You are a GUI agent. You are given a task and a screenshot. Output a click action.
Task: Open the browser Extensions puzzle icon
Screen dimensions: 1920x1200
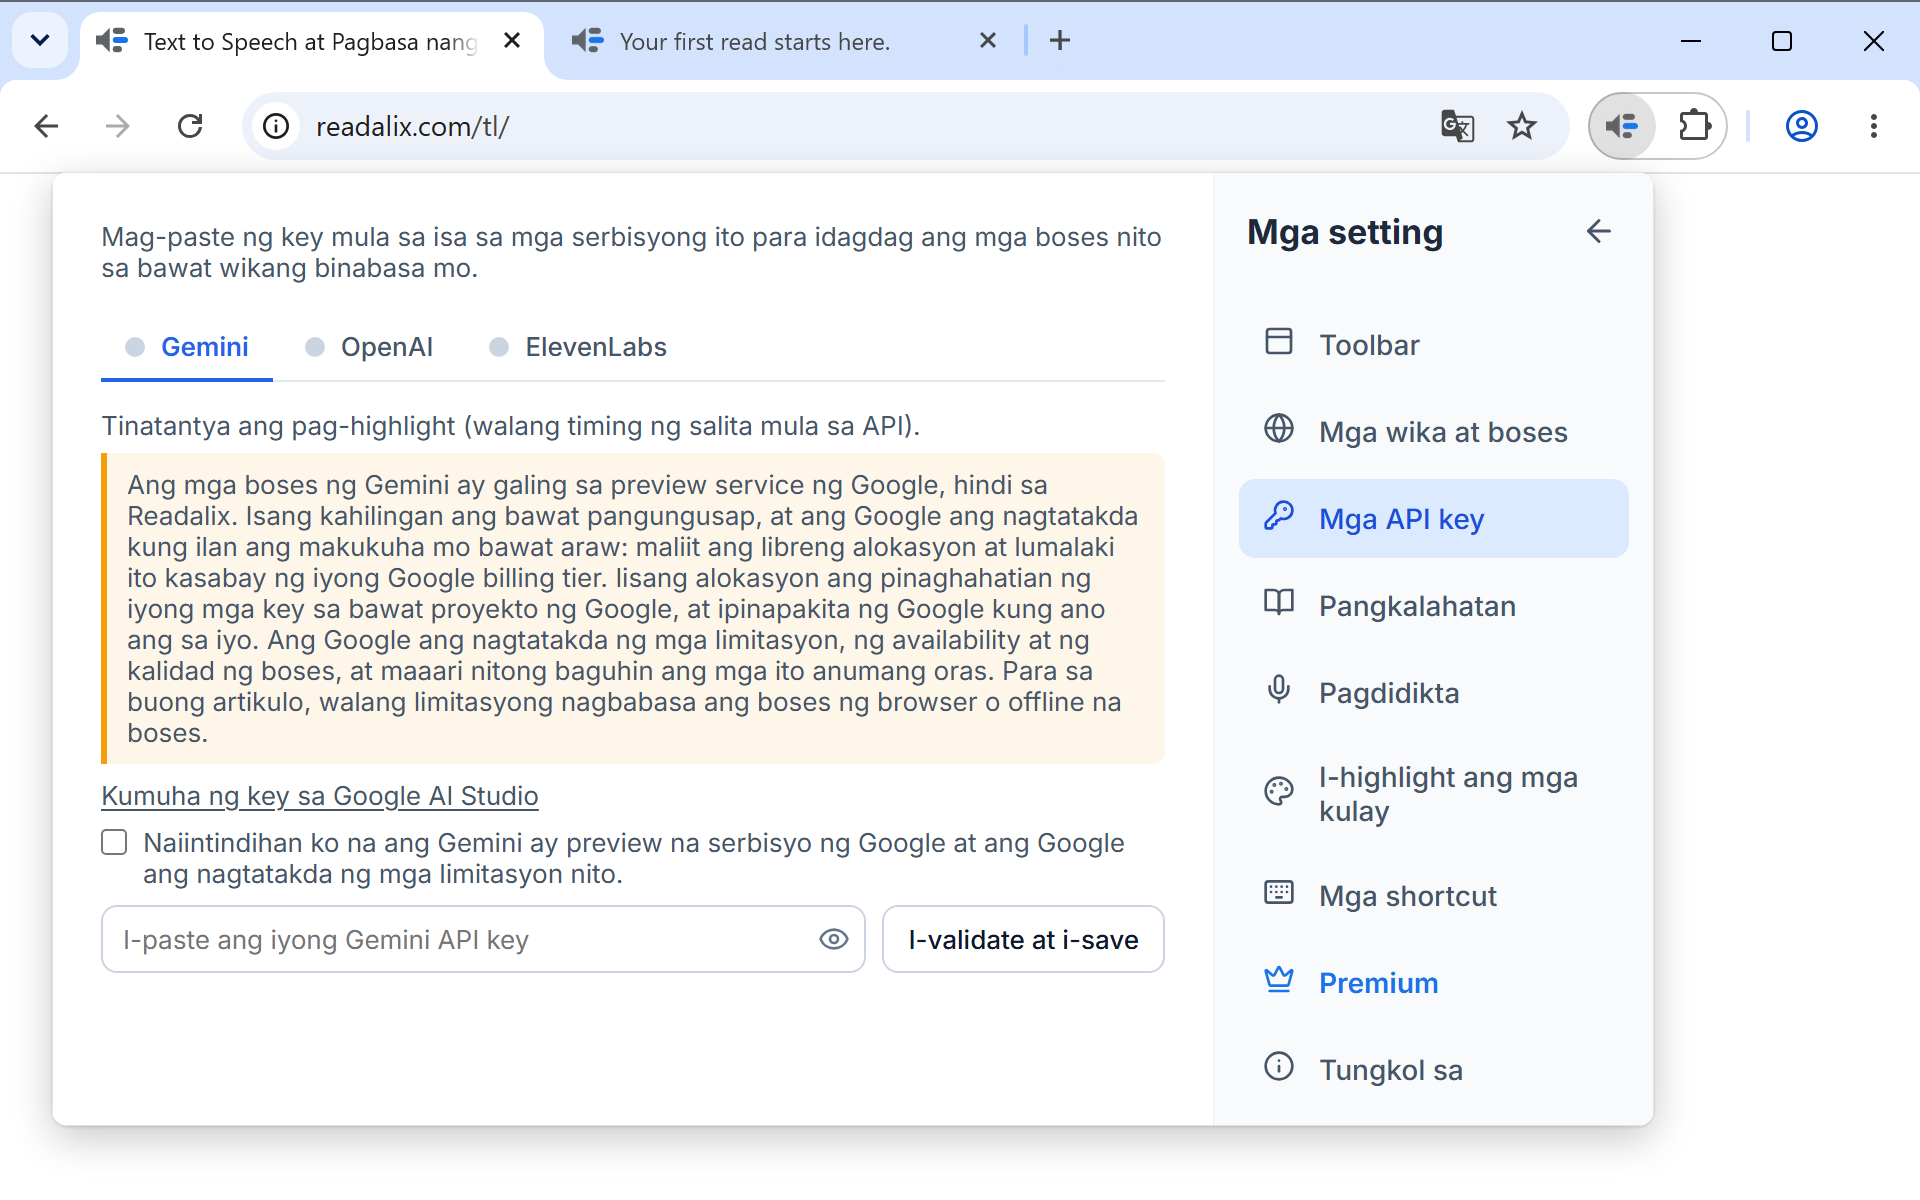coord(1694,126)
